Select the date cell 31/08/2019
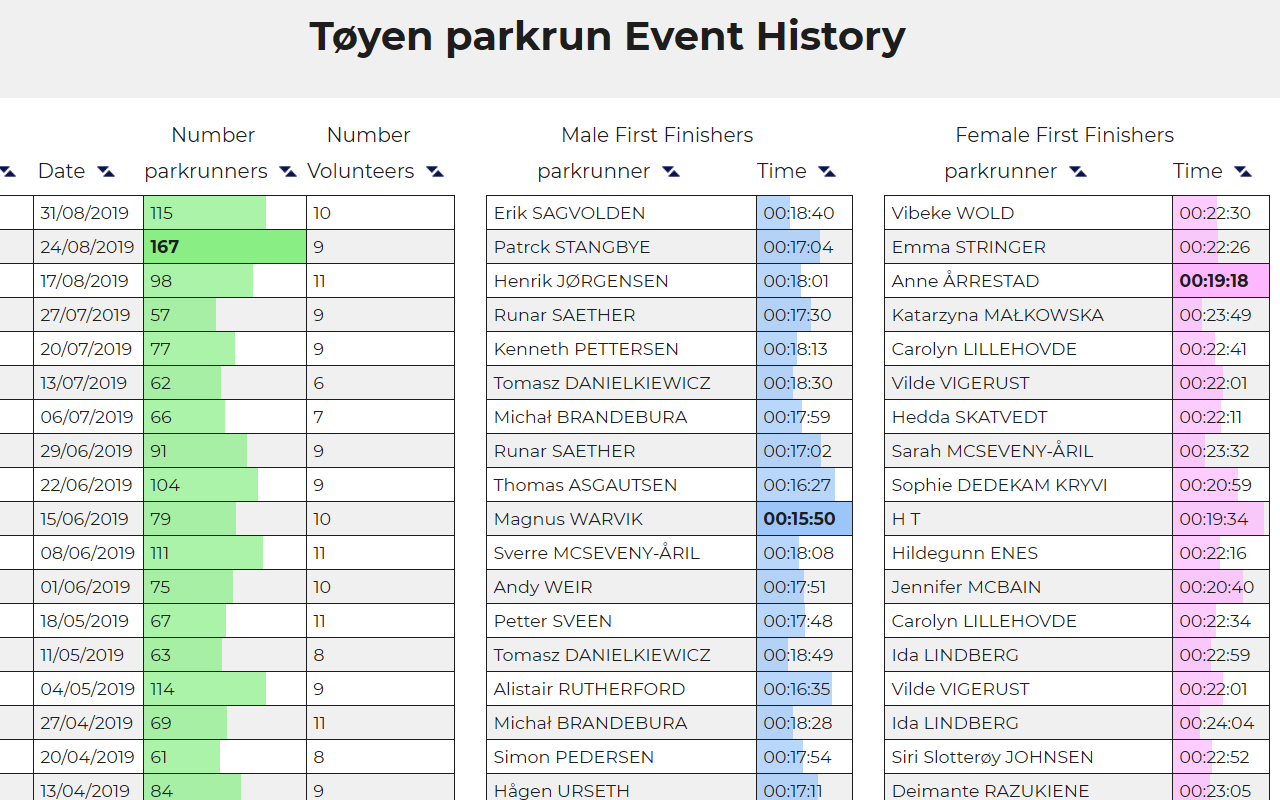The width and height of the screenshot is (1280, 800). pos(89,213)
